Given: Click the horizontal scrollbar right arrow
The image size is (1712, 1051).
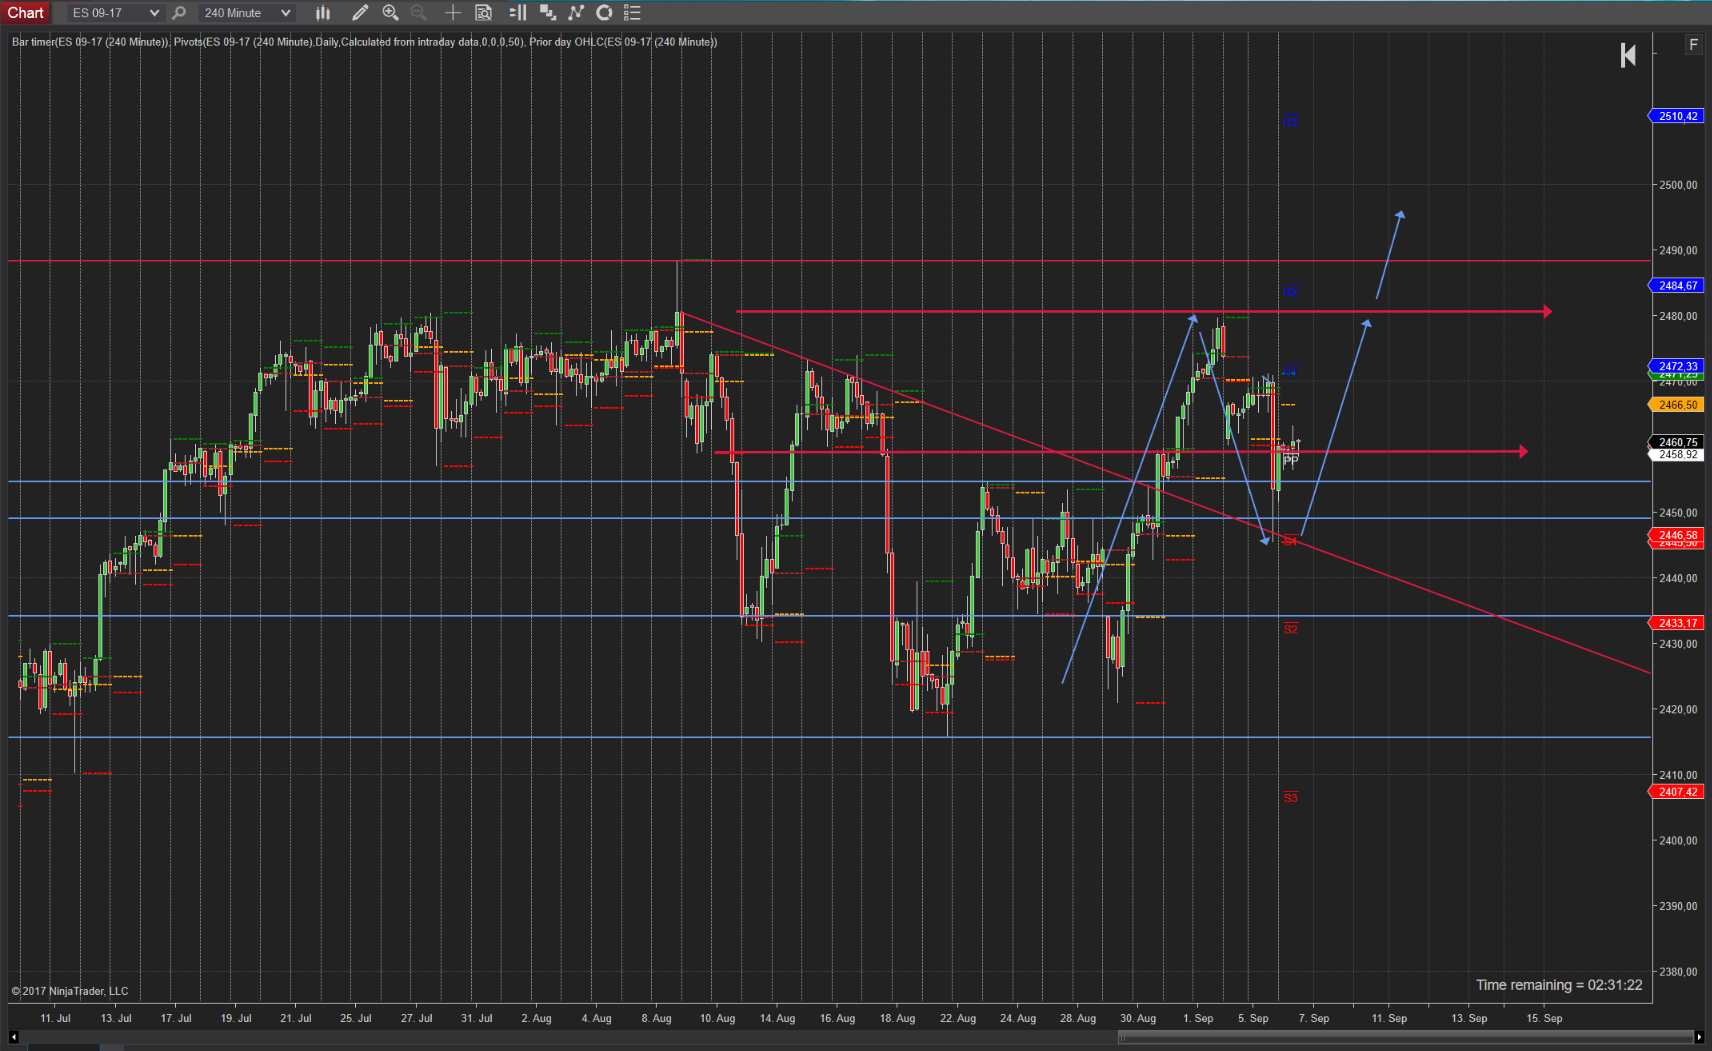Looking at the screenshot, I should tap(1699, 1037).
